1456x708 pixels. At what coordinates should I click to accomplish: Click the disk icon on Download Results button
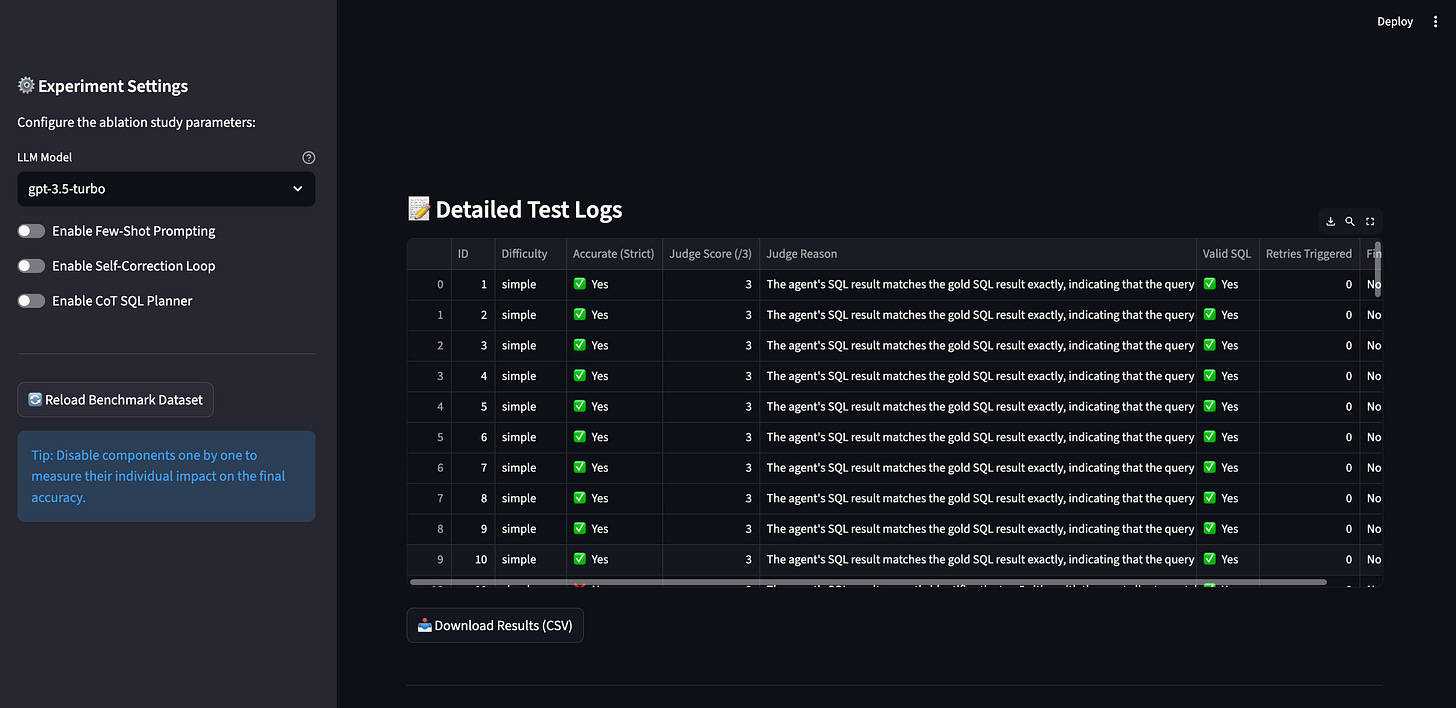[x=425, y=624]
